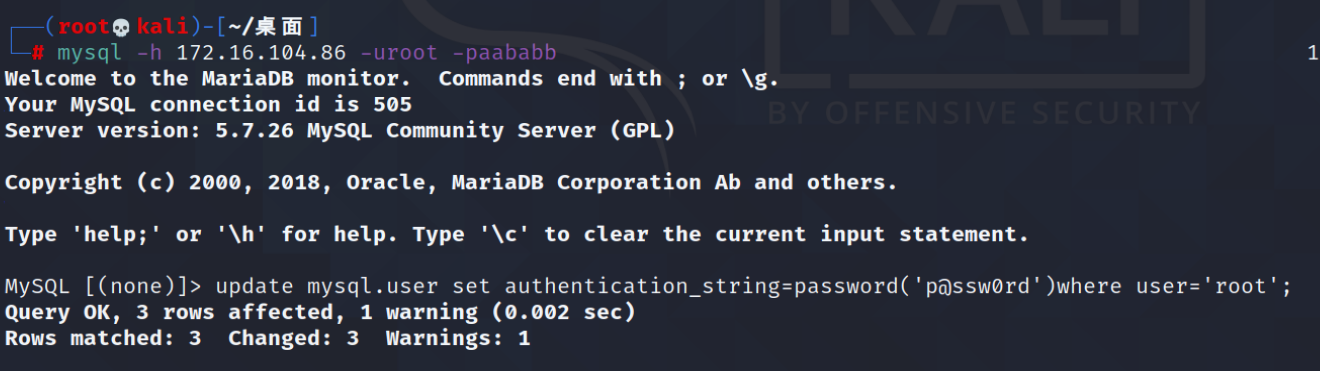
Task: Click the Warnings: 1 text
Action: pos(457,339)
